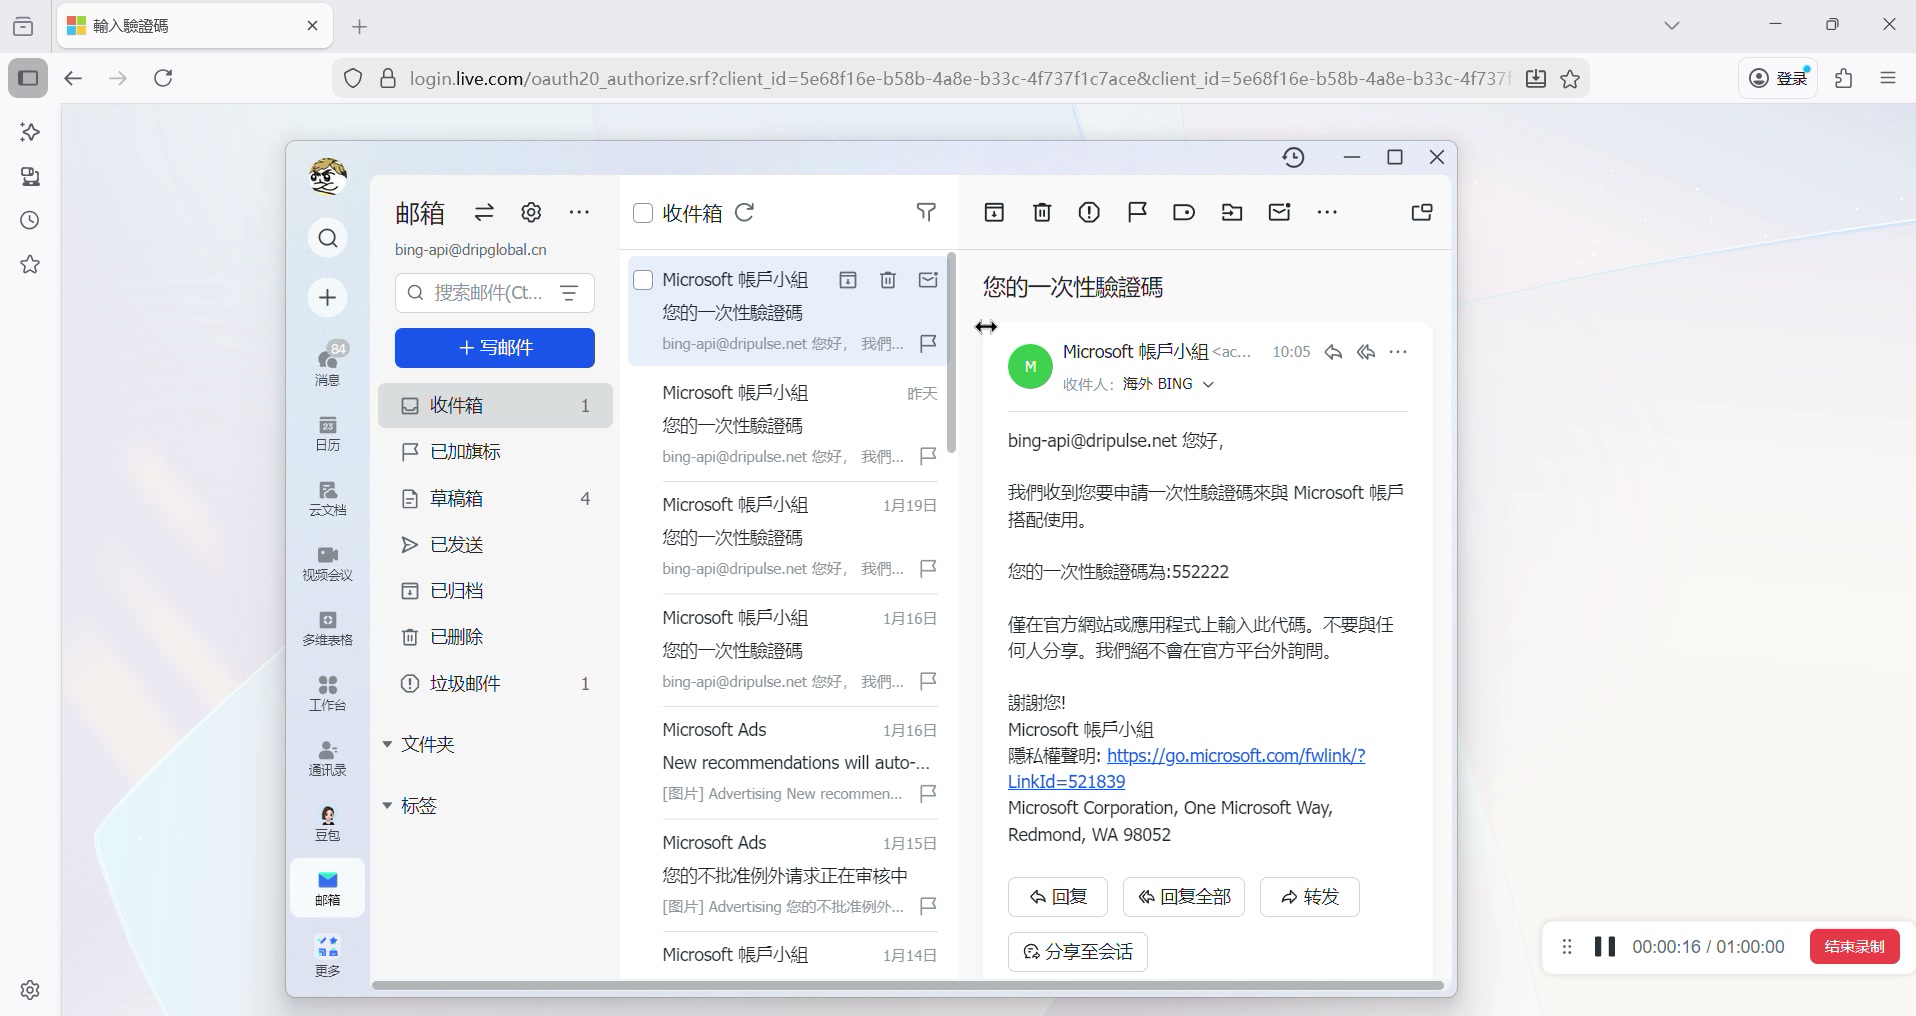Open 云文档 in the sidebar
This screenshot has width=1916, height=1016.
[328, 498]
